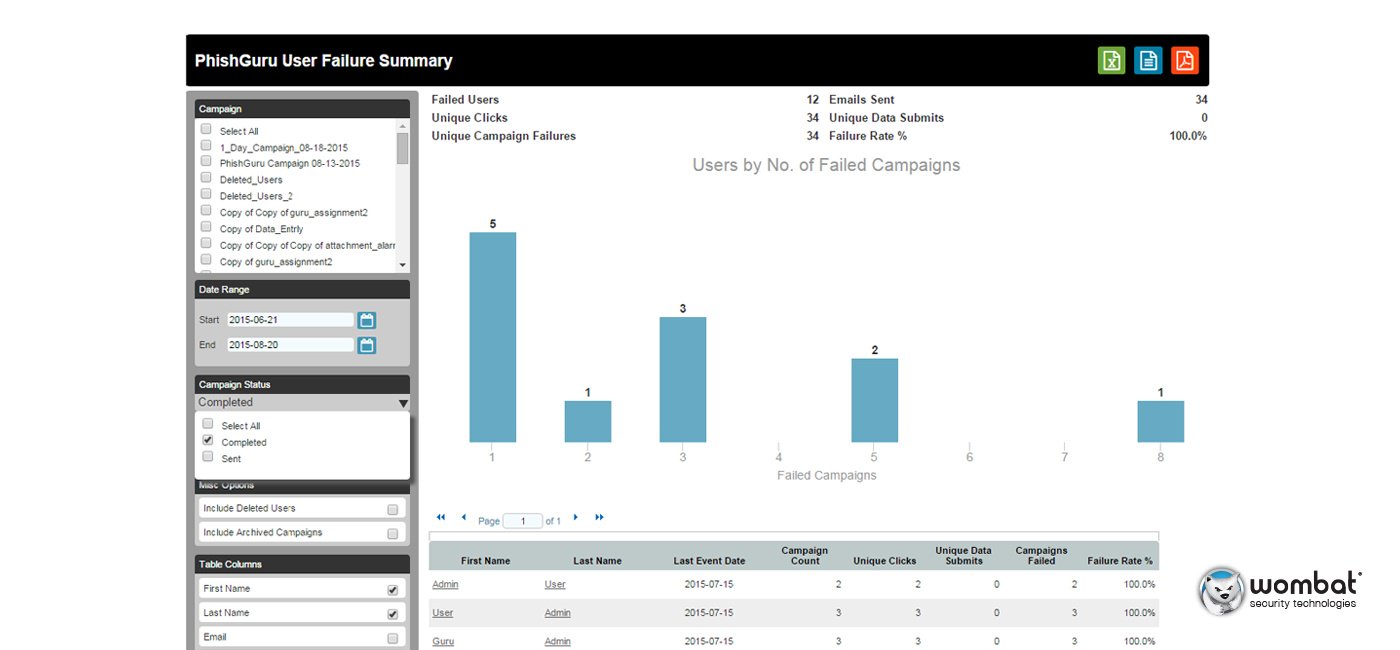Open the Guru first name link
This screenshot has height=650, width=1400.
pyautogui.click(x=442, y=641)
